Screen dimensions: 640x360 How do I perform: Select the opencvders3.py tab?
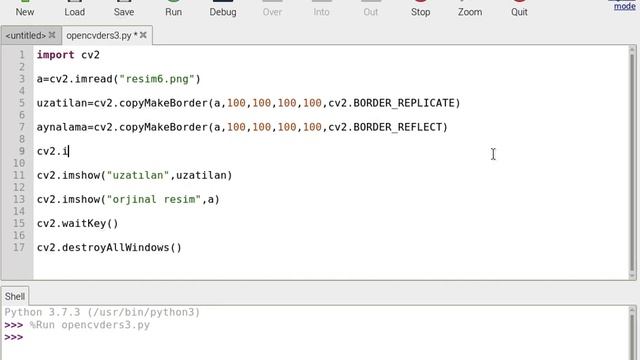point(99,36)
